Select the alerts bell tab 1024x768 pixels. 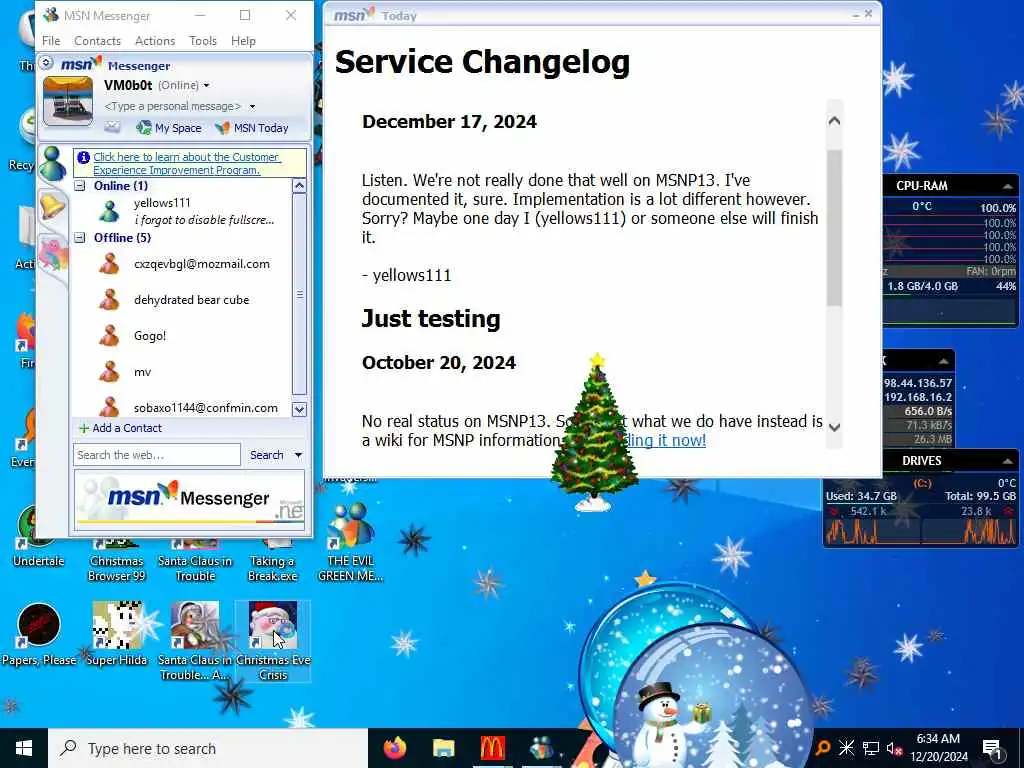coord(52,206)
